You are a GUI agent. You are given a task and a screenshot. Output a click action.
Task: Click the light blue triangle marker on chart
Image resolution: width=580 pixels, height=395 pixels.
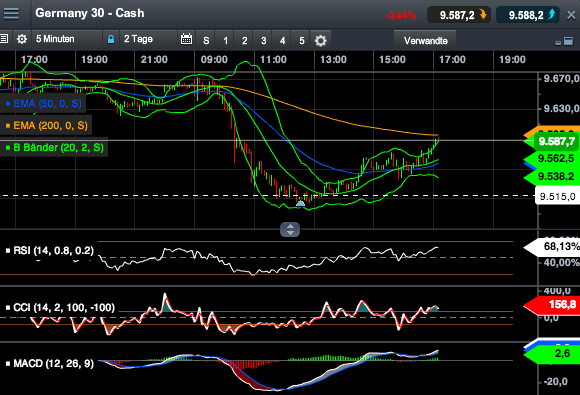coord(300,203)
